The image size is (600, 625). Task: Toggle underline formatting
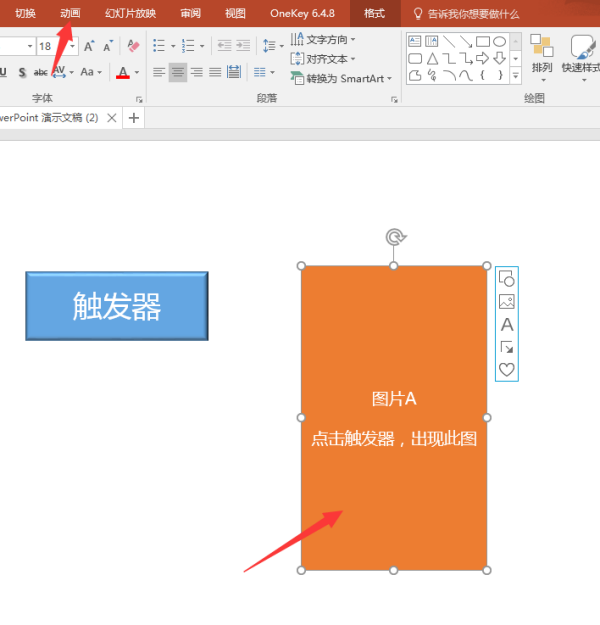pyautogui.click(x=3, y=72)
